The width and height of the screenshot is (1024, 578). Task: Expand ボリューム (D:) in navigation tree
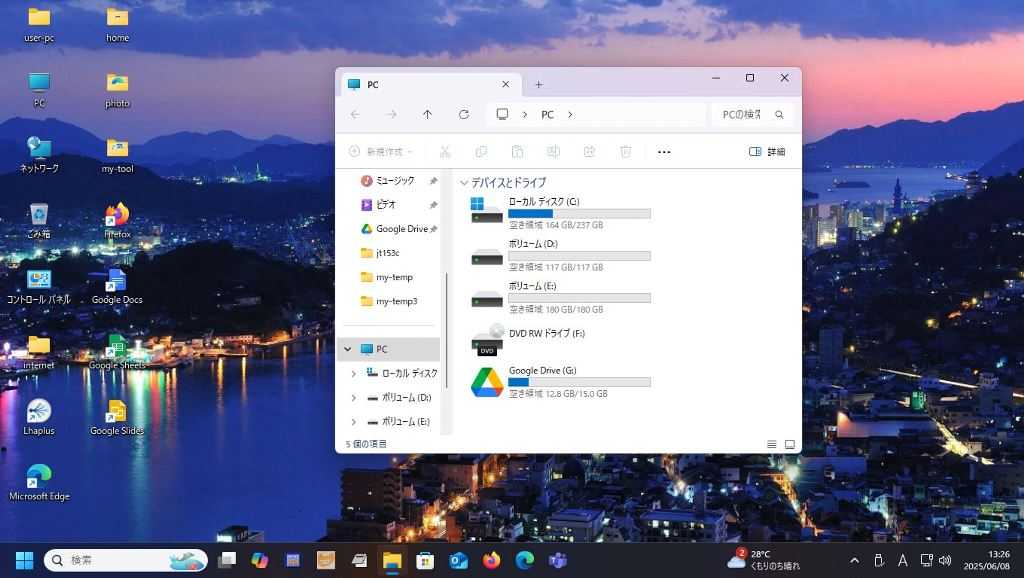pyautogui.click(x=353, y=397)
